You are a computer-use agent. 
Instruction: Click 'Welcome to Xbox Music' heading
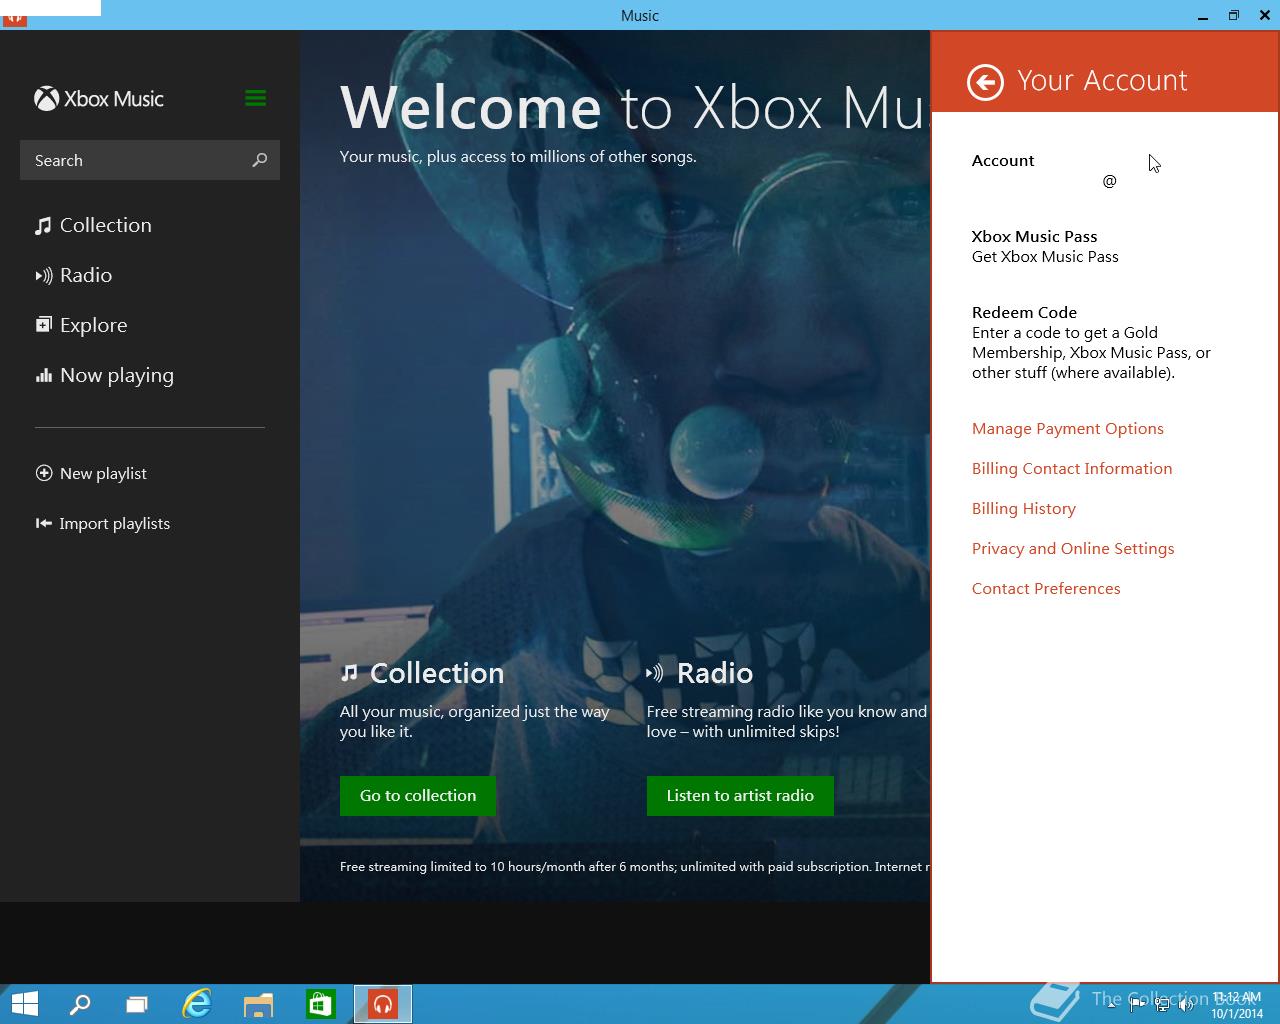pos(634,107)
